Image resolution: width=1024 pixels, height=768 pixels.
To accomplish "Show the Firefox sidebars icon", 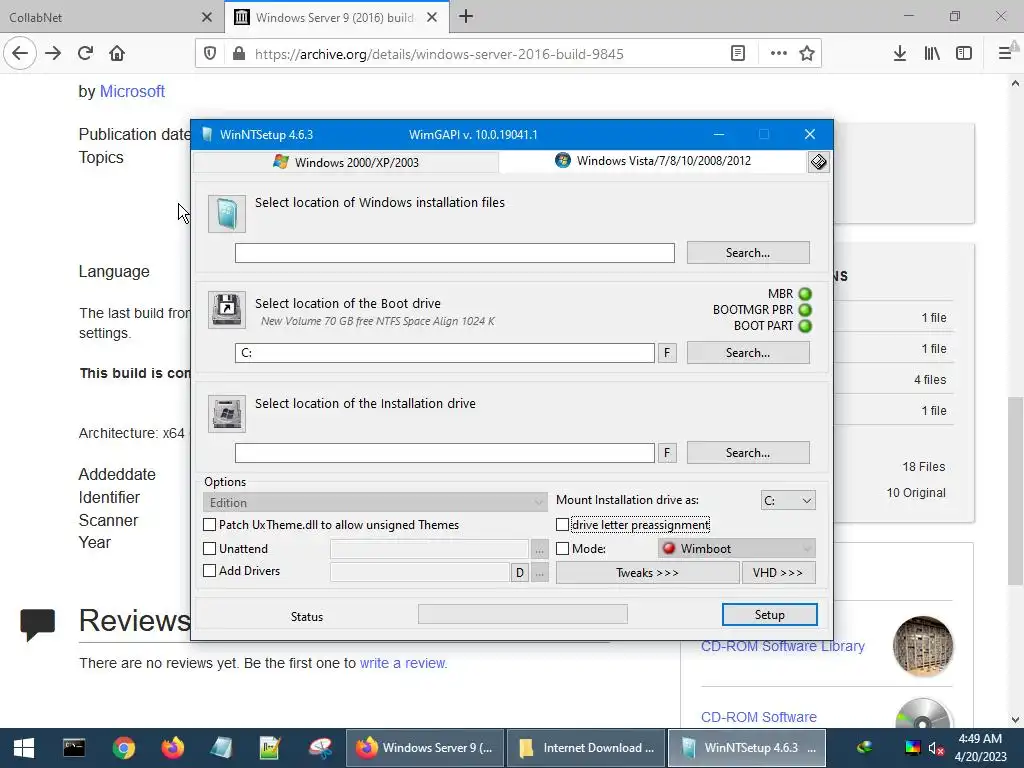I will (x=964, y=54).
